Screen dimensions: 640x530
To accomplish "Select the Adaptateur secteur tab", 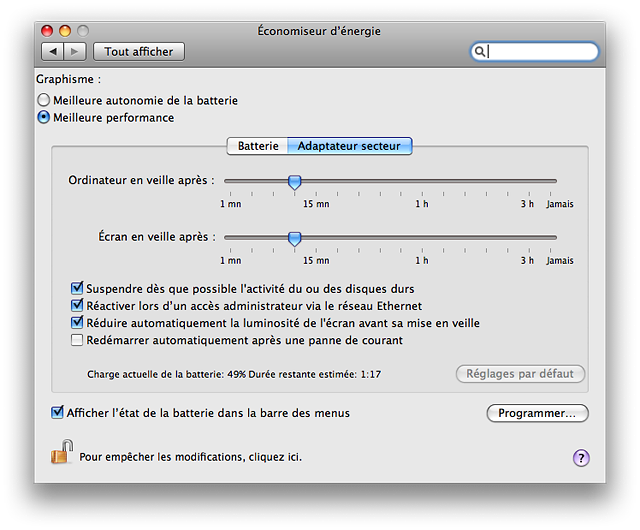I will point(349,146).
